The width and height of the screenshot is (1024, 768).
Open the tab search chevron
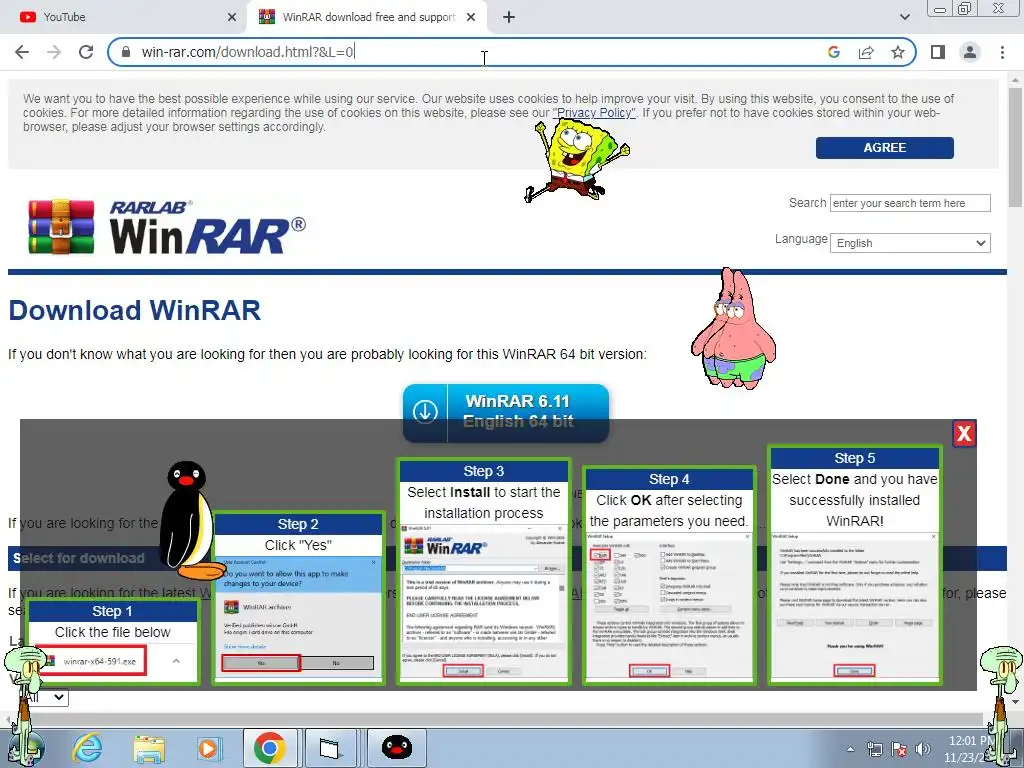(904, 17)
